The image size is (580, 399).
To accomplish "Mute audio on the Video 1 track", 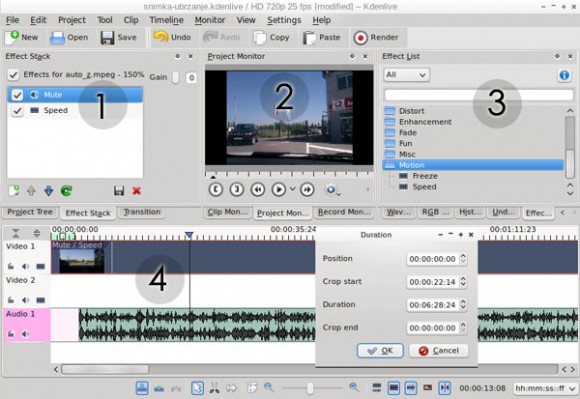I will click(25, 266).
